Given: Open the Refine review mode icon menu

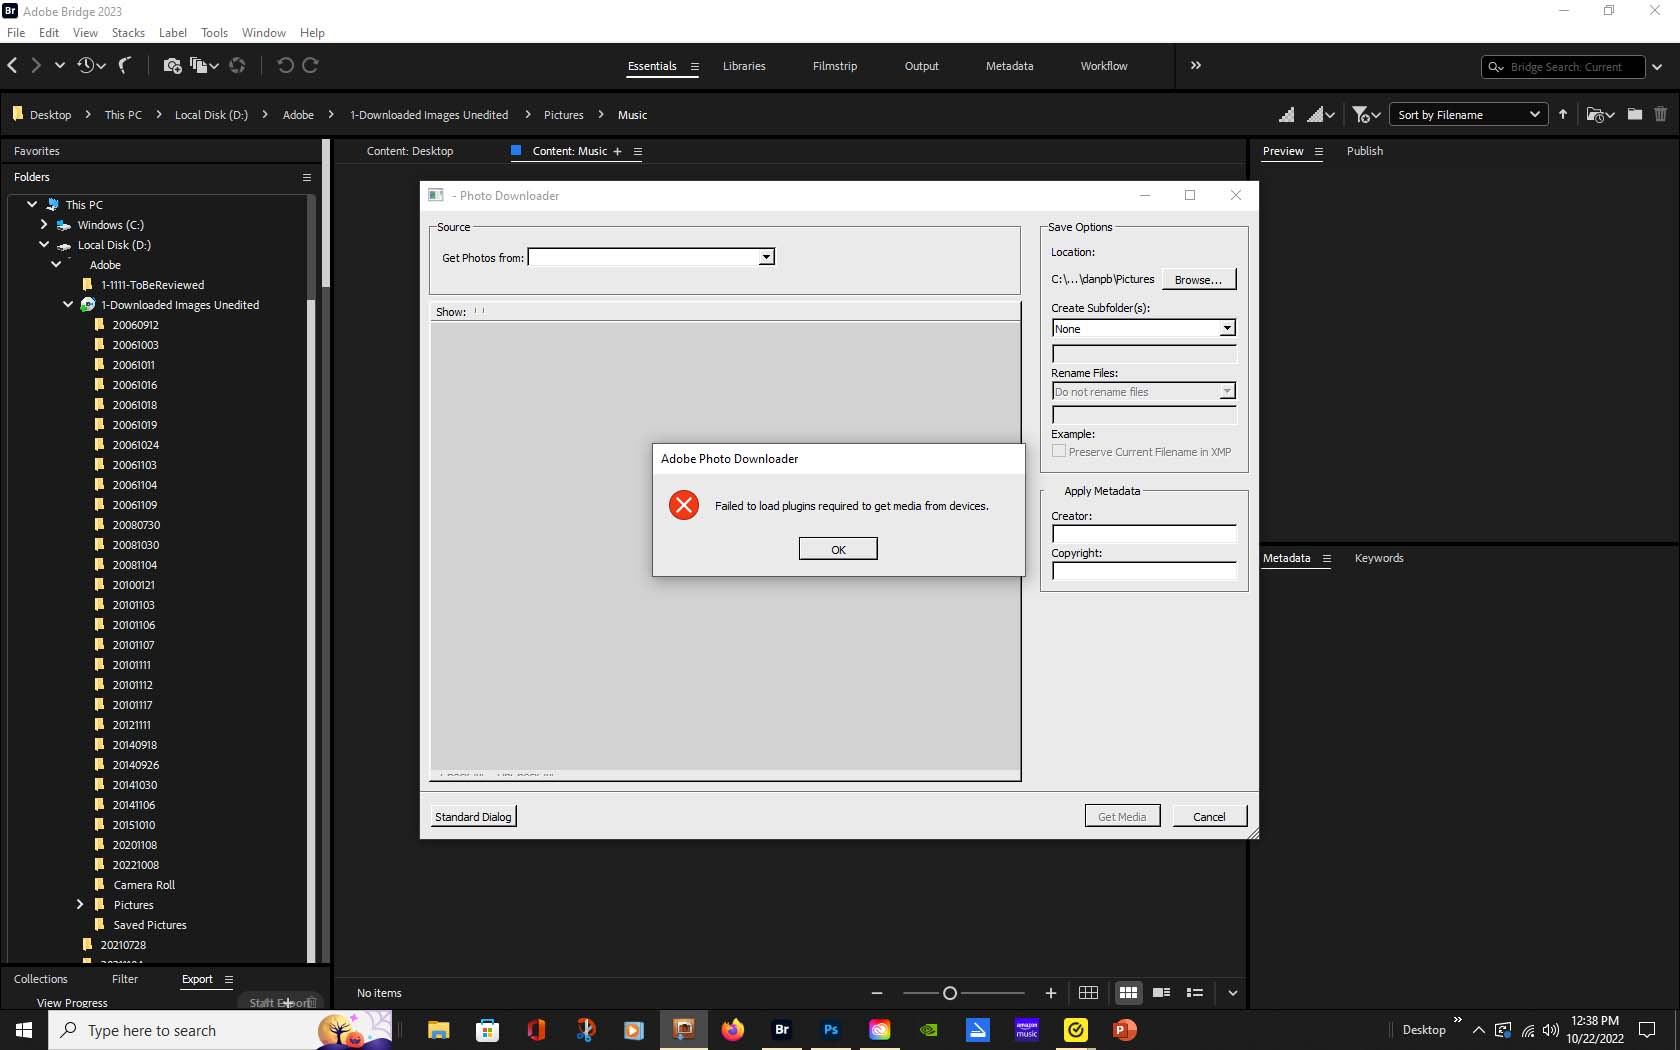Looking at the screenshot, I should click(204, 66).
